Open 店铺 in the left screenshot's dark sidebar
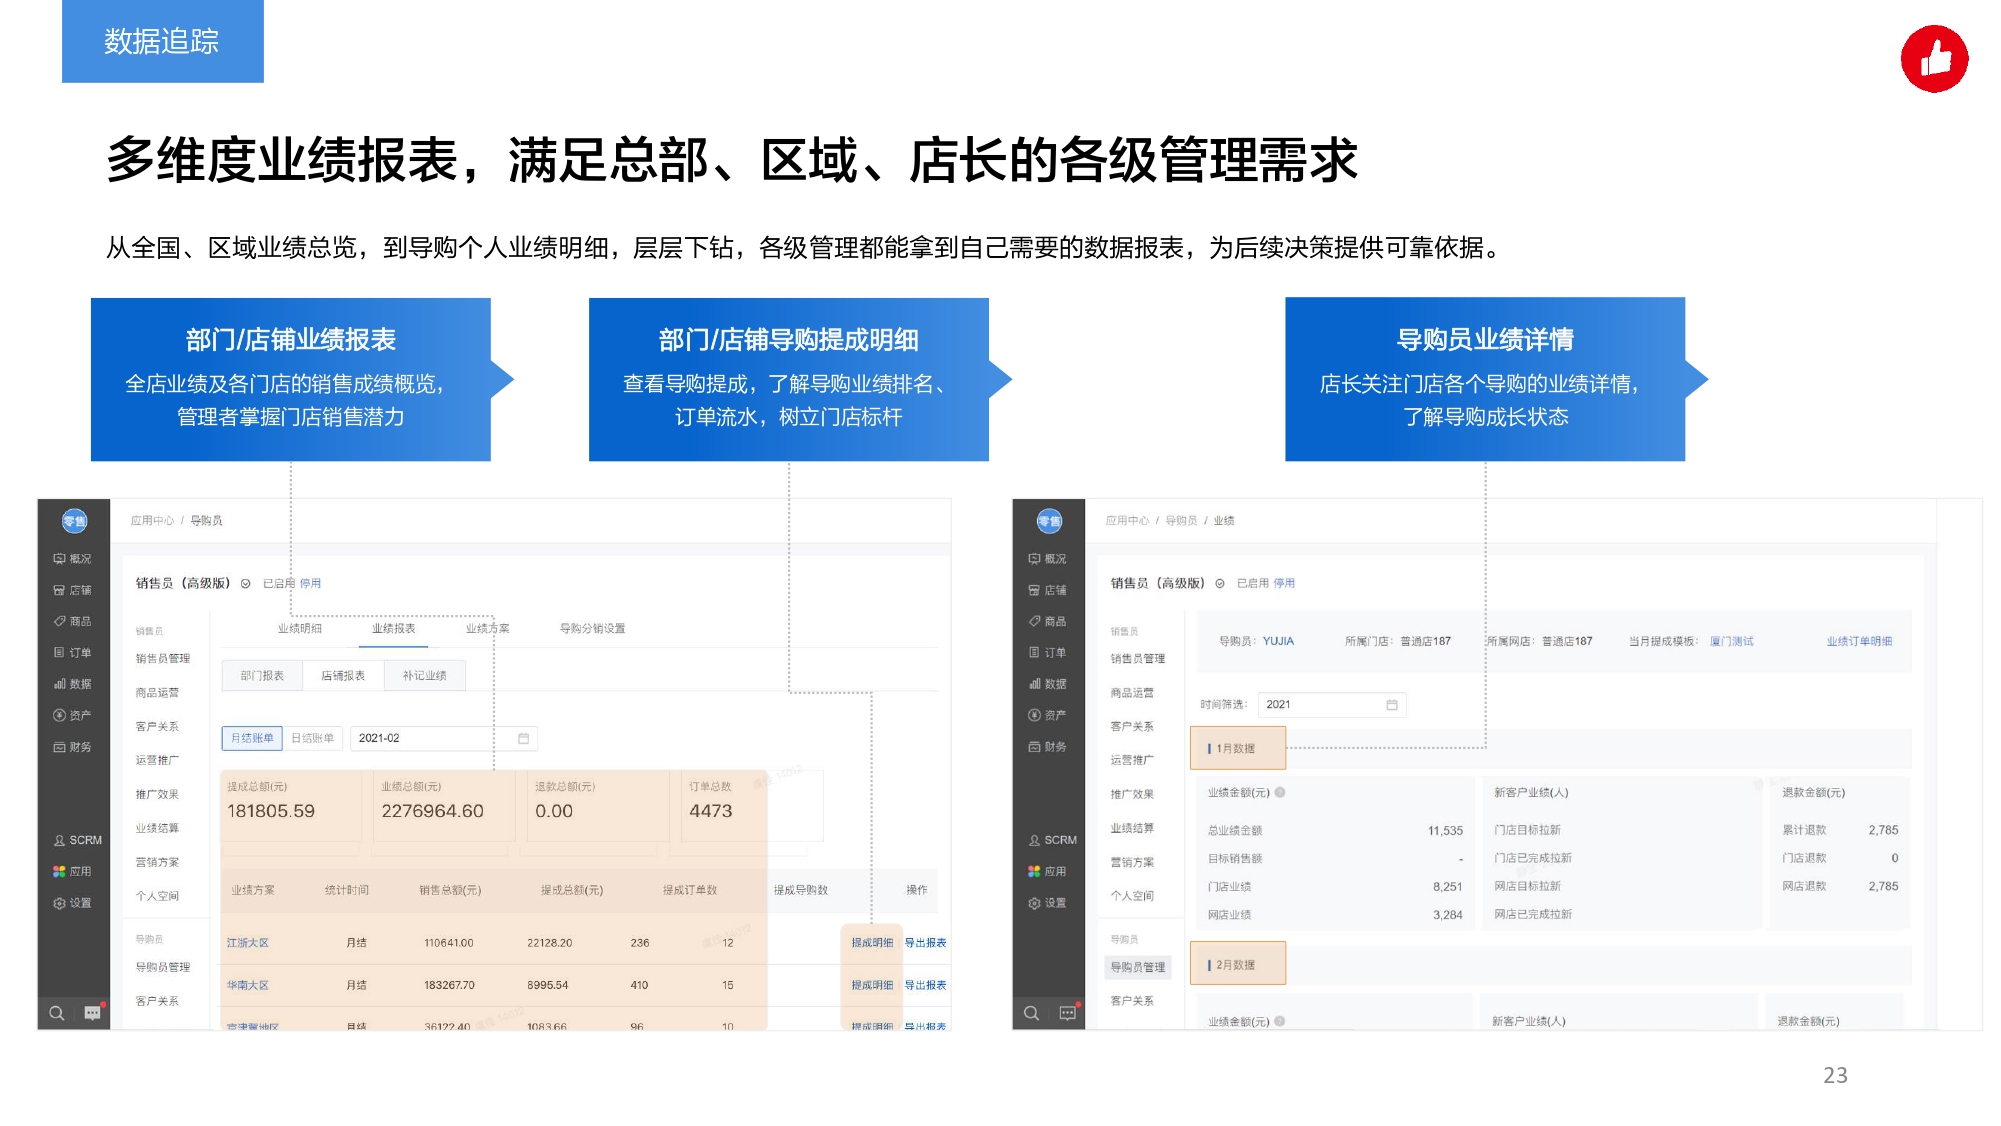 [x=72, y=590]
